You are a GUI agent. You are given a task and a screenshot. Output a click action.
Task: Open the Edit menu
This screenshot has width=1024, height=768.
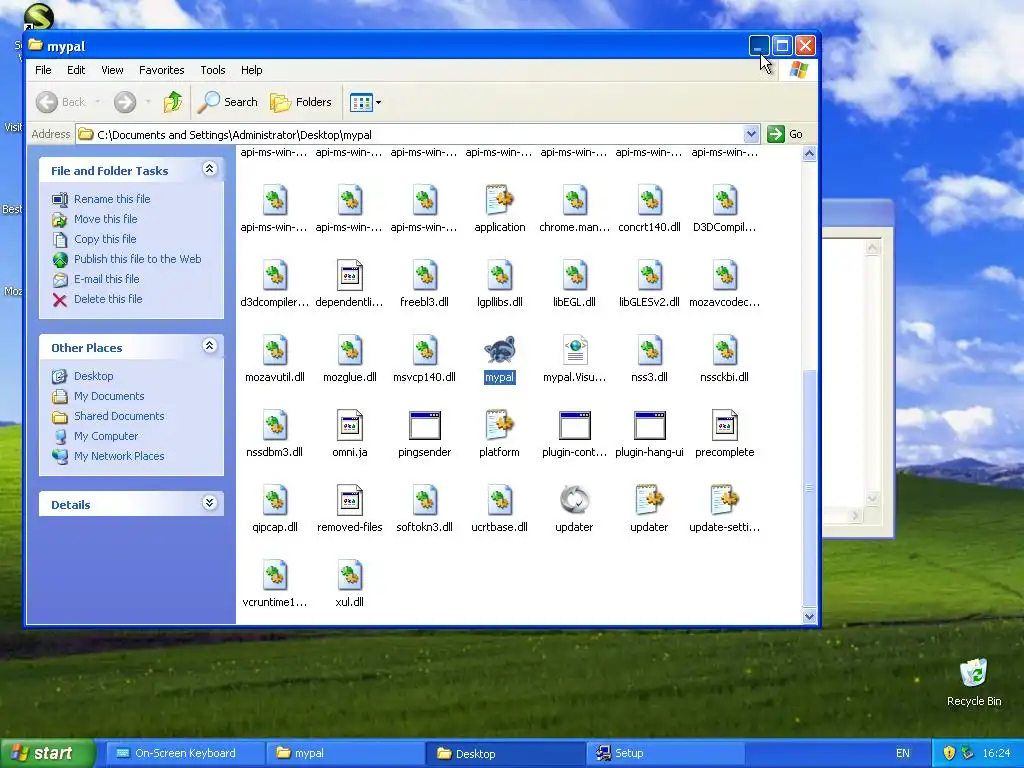76,70
